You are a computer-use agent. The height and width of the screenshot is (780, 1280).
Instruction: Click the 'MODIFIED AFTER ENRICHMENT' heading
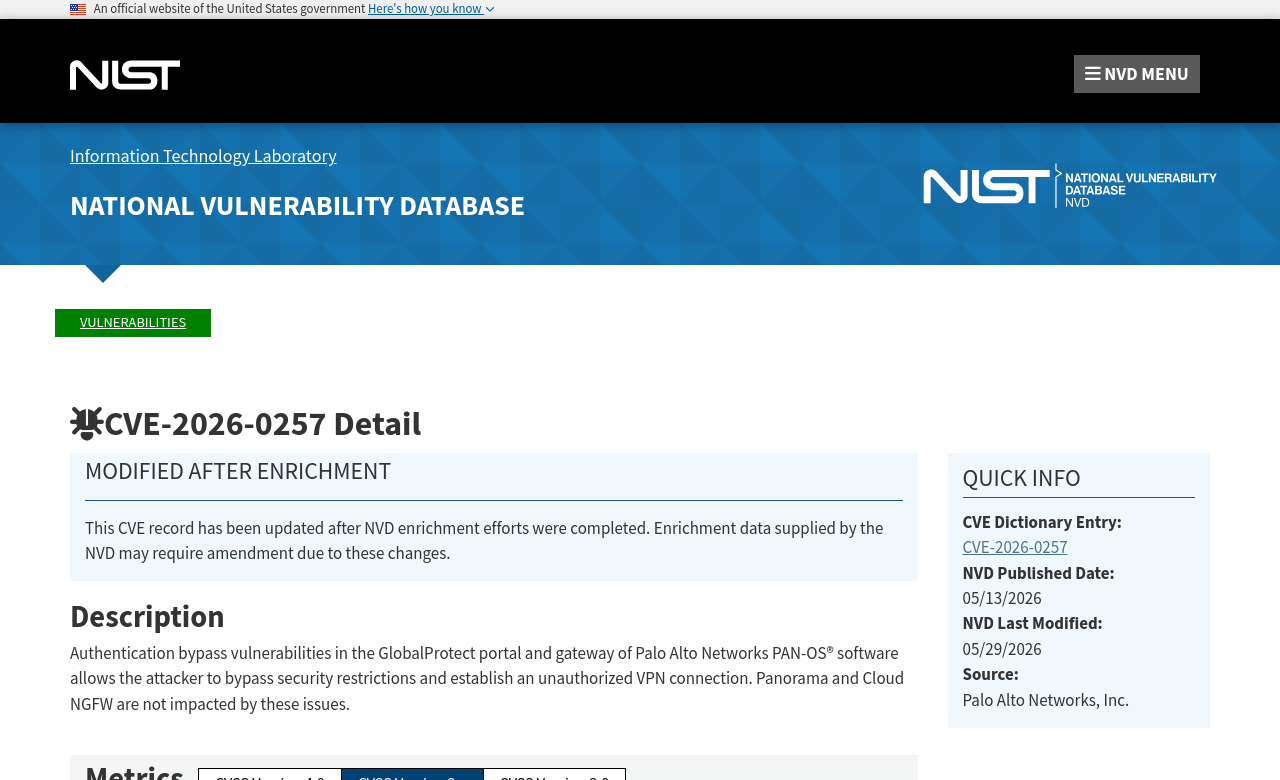click(x=238, y=471)
